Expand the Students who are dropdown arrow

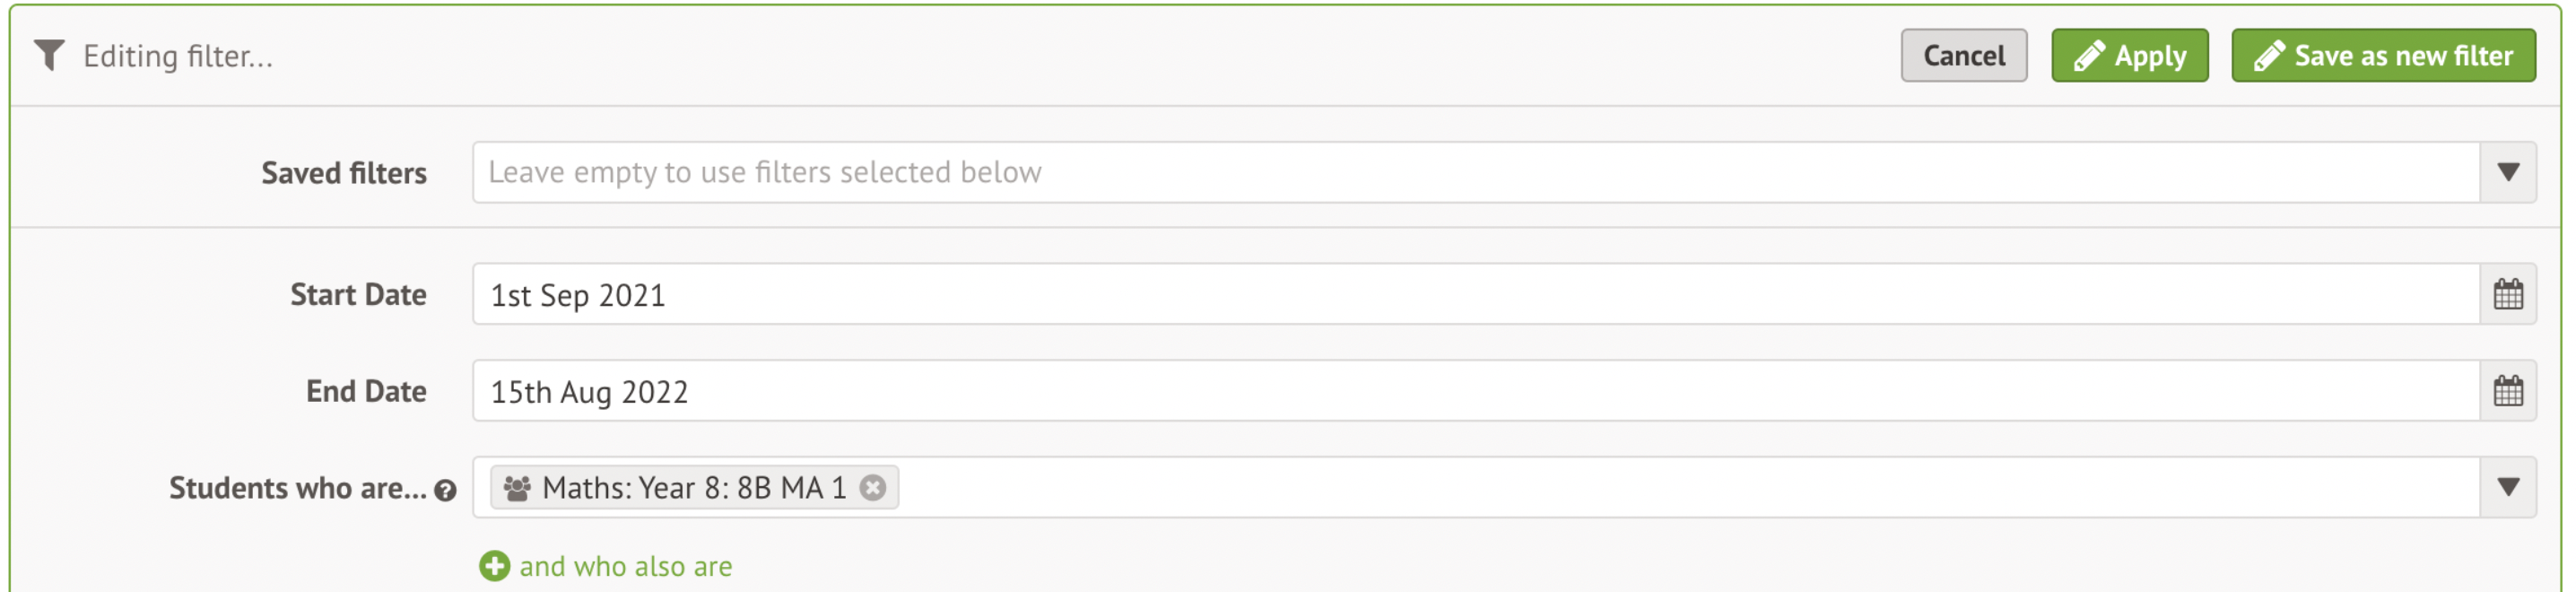[x=2507, y=487]
